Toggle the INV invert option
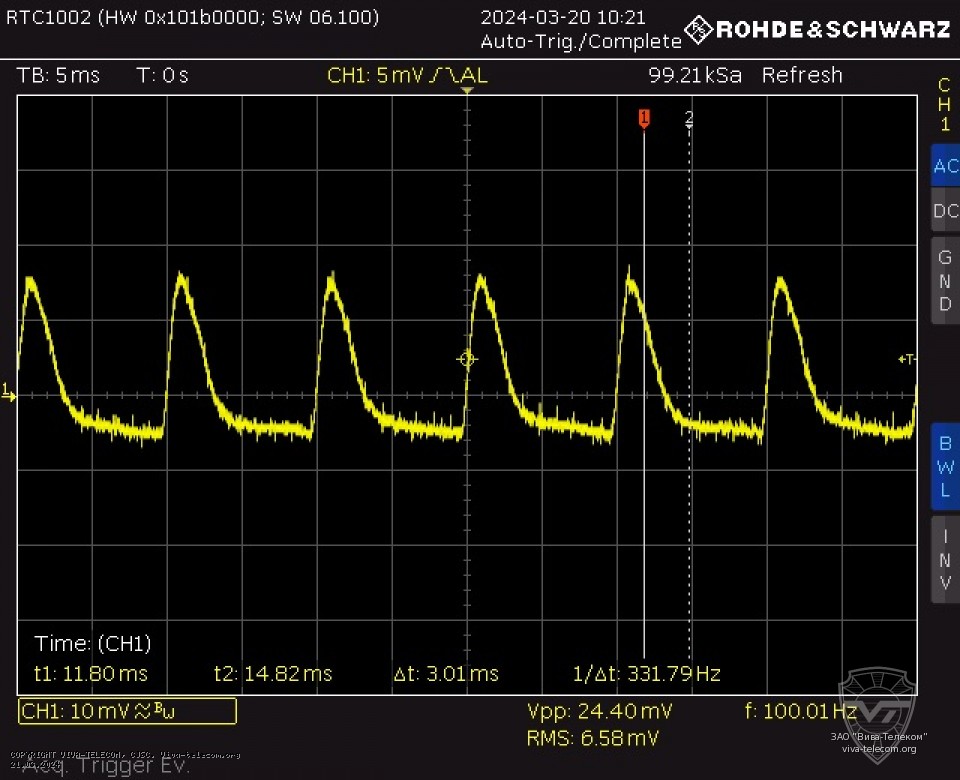The image size is (960, 780). (944, 558)
